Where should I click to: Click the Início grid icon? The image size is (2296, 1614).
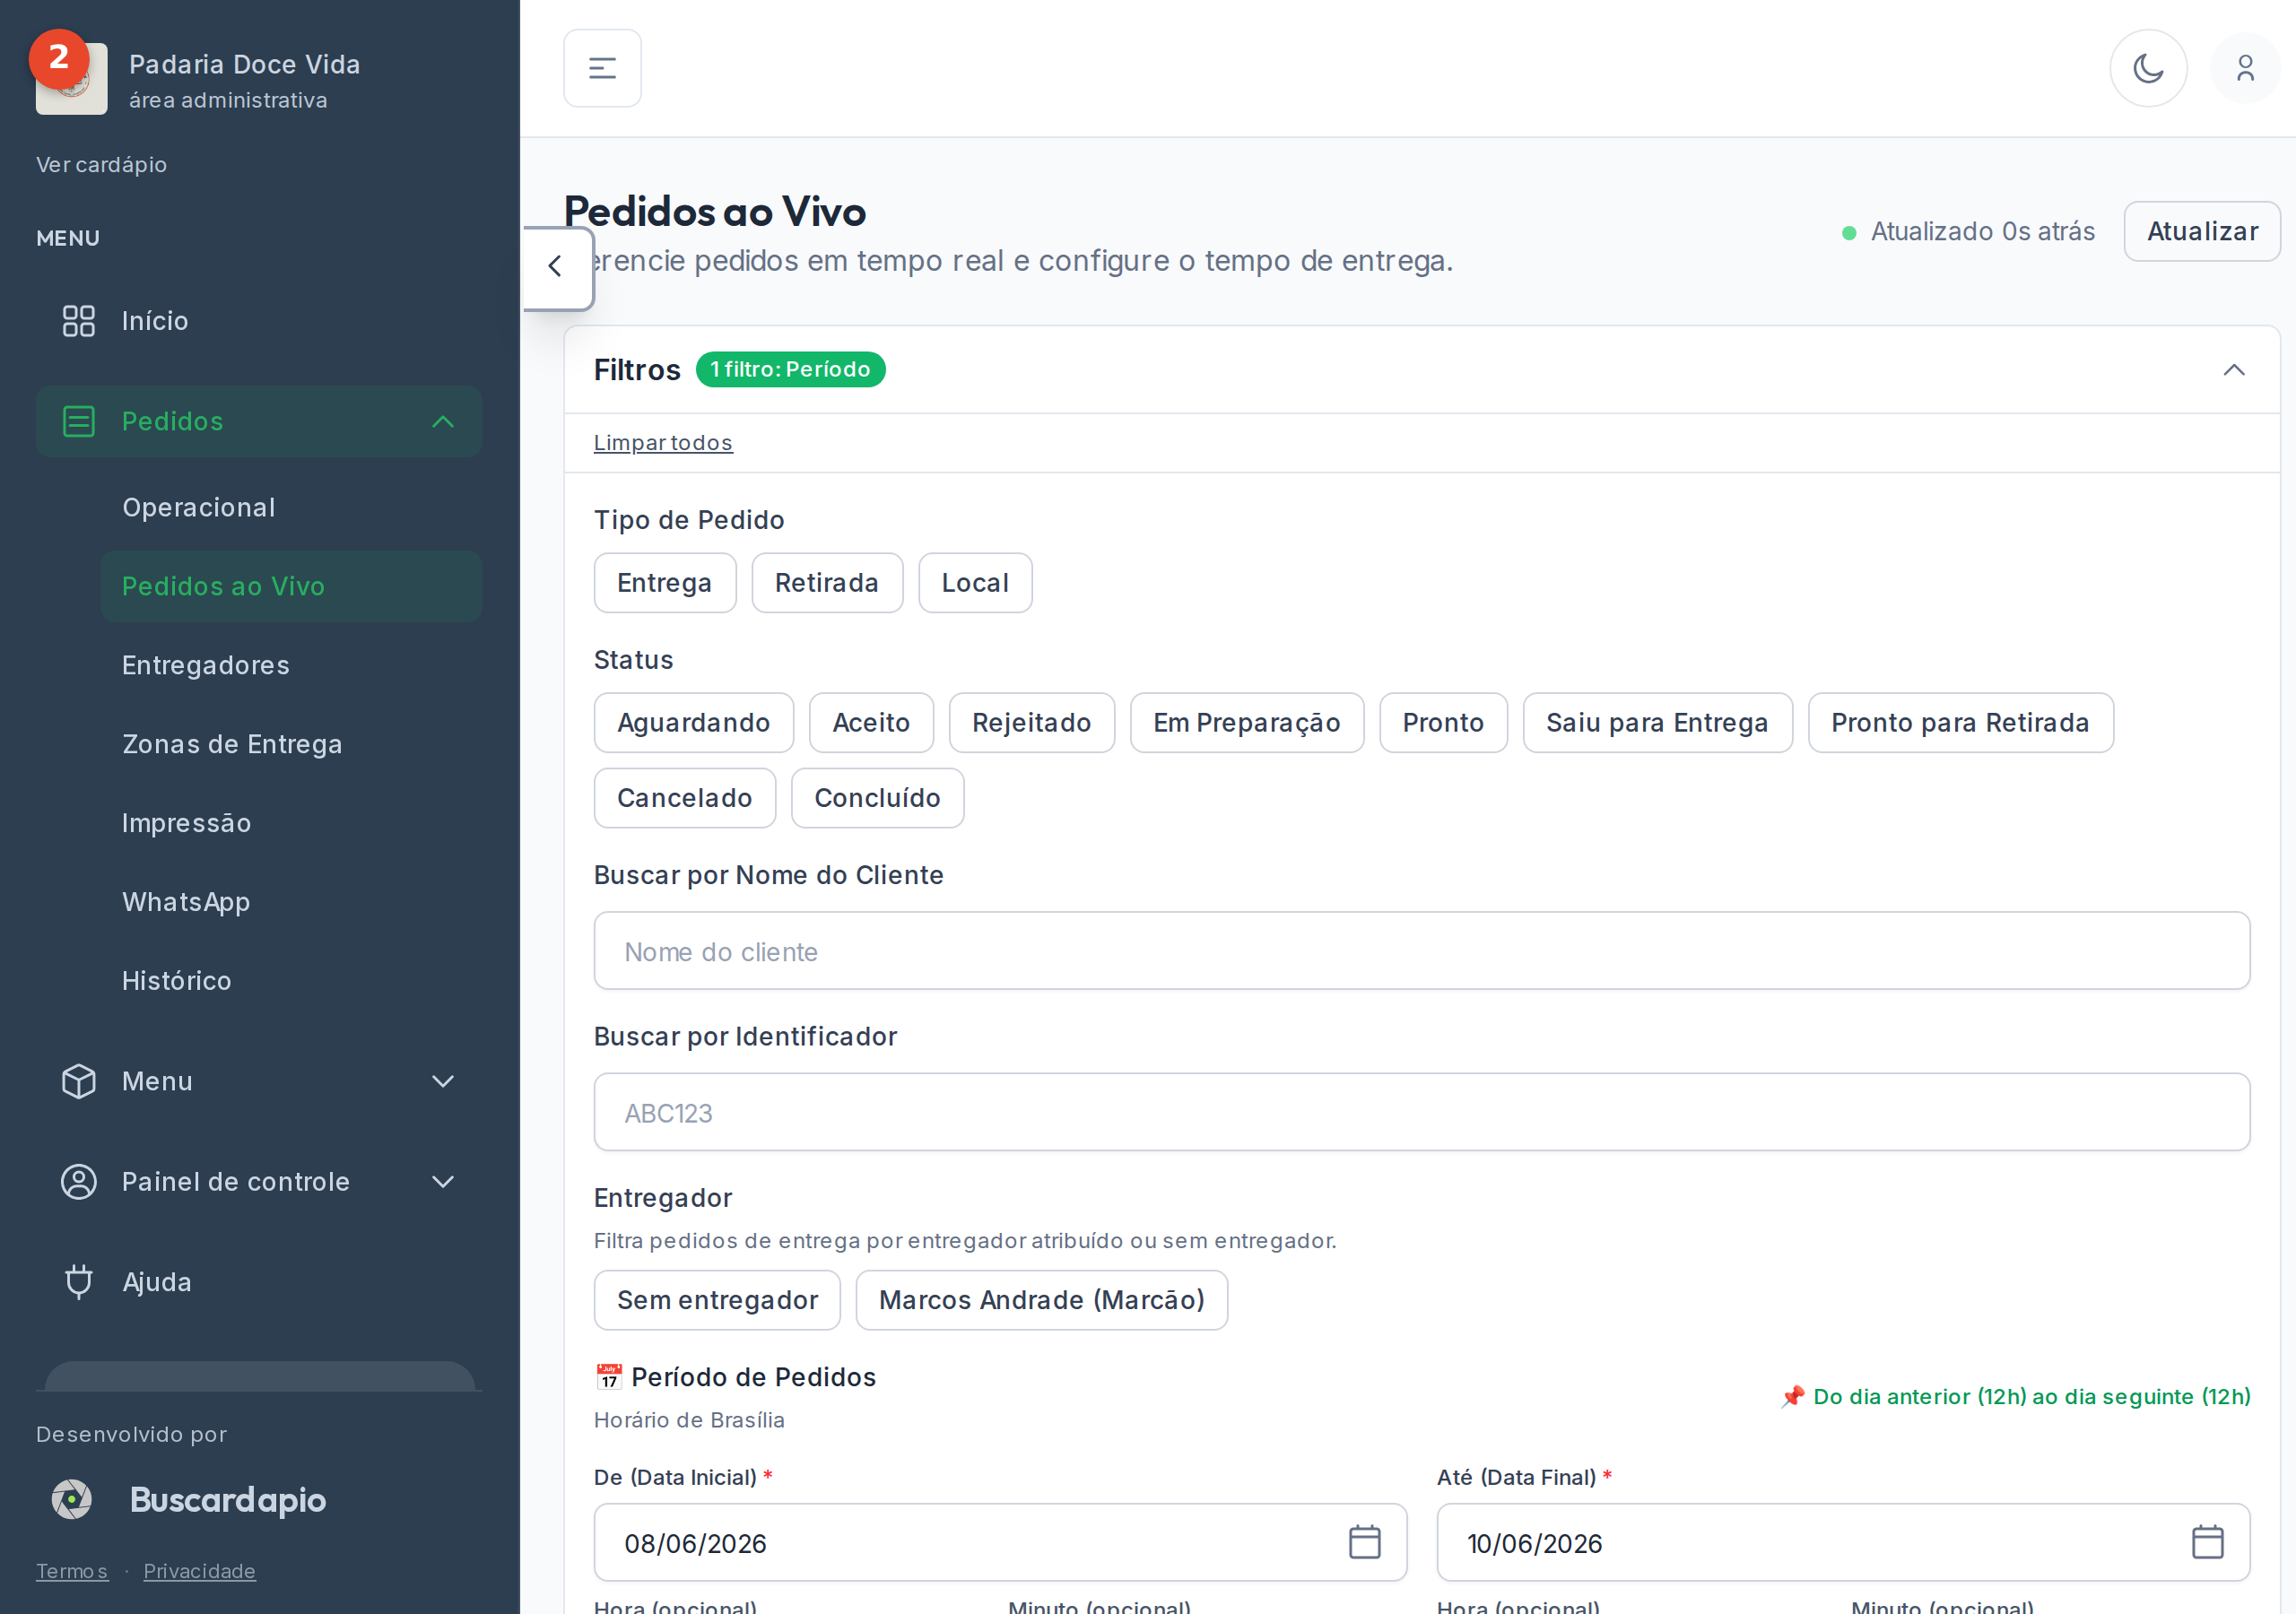(78, 321)
